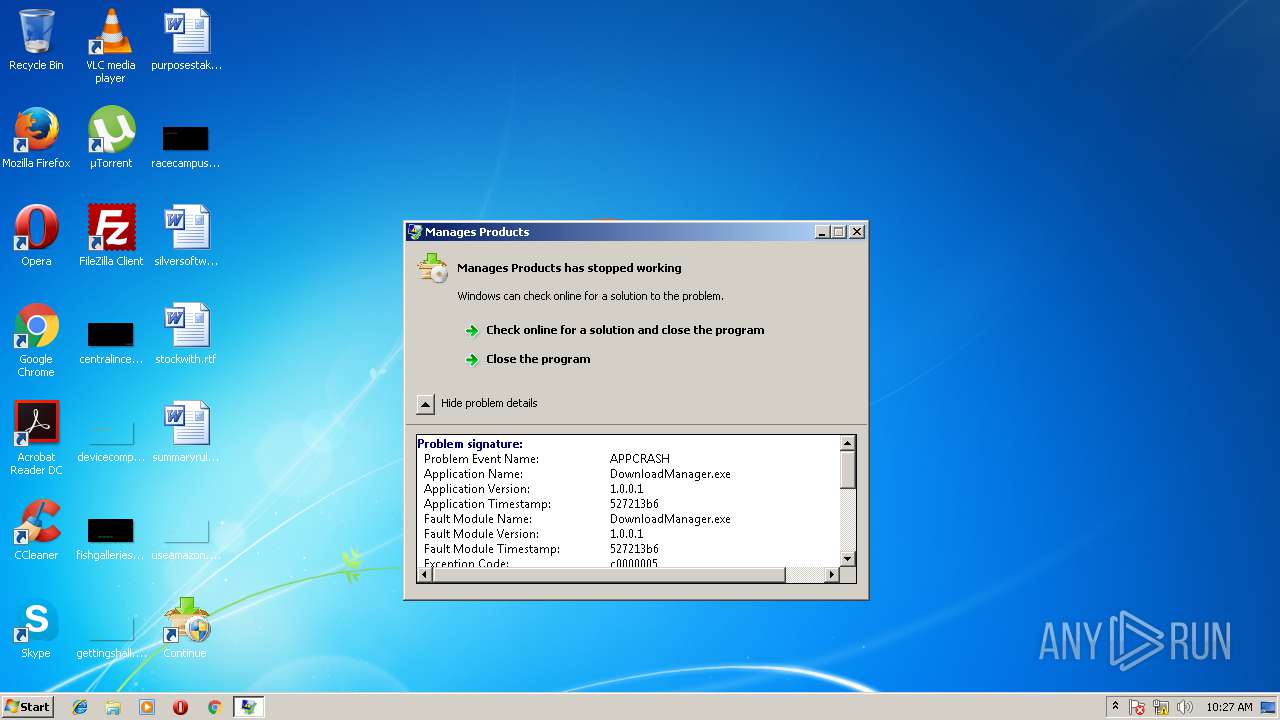Image resolution: width=1280 pixels, height=720 pixels.
Task: Open Skype desktop shortcut
Action: 36,628
